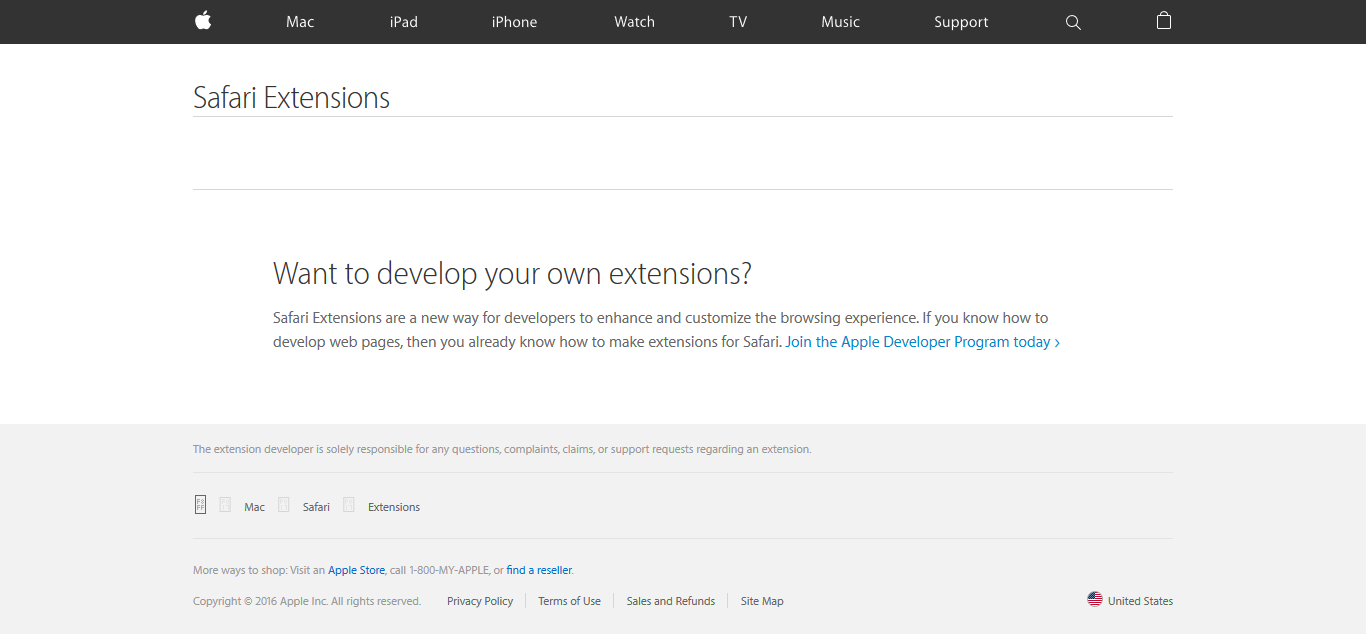Viewport: 1366px width, 643px height.
Task: Open the Terms of Use link
Action: point(569,601)
